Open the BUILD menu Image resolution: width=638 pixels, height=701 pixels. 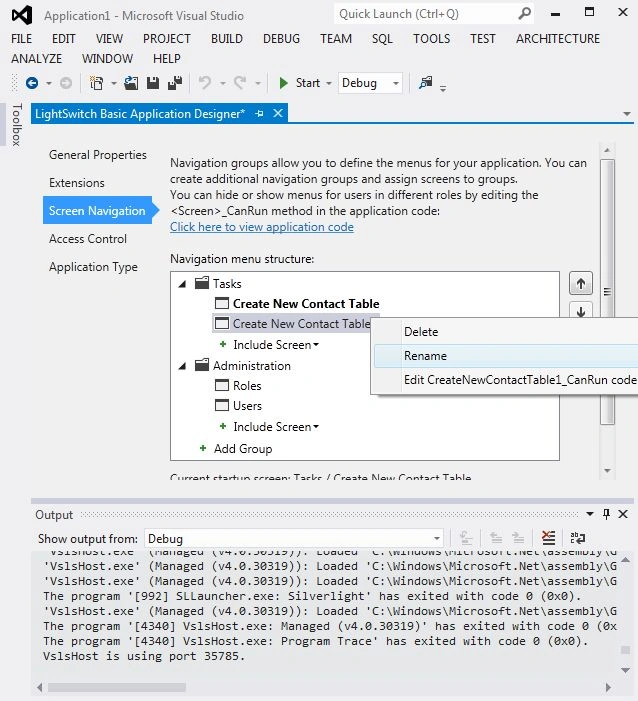(x=227, y=39)
